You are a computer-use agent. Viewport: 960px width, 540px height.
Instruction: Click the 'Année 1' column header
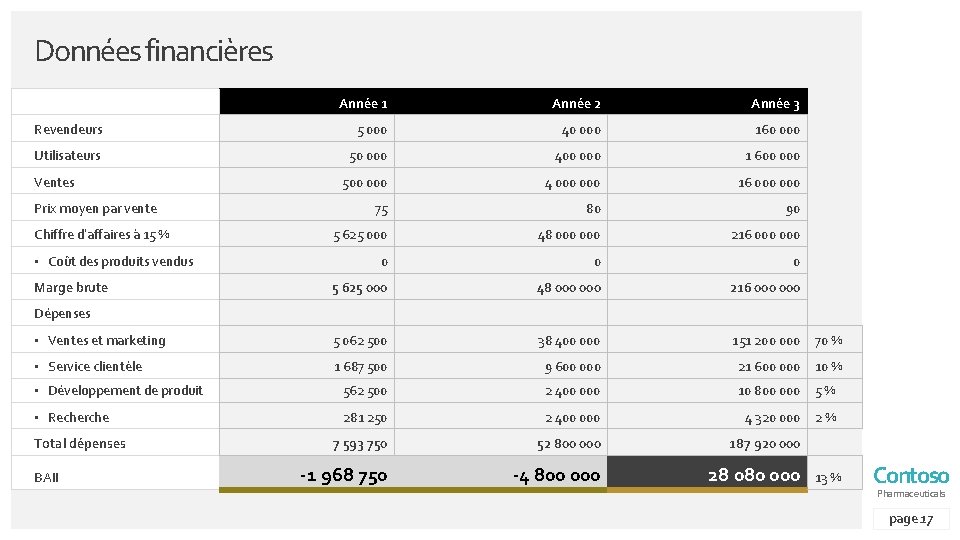[x=363, y=103]
